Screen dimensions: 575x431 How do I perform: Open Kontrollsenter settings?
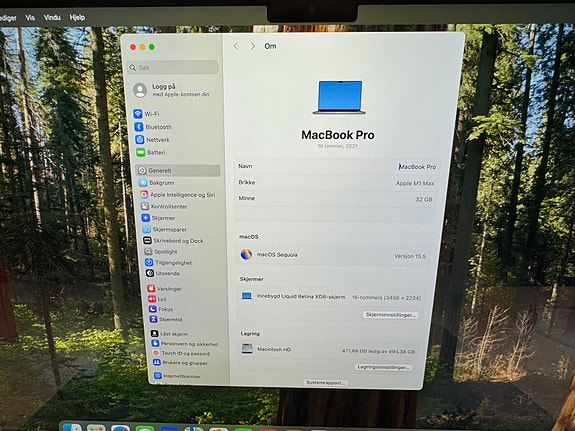point(164,207)
